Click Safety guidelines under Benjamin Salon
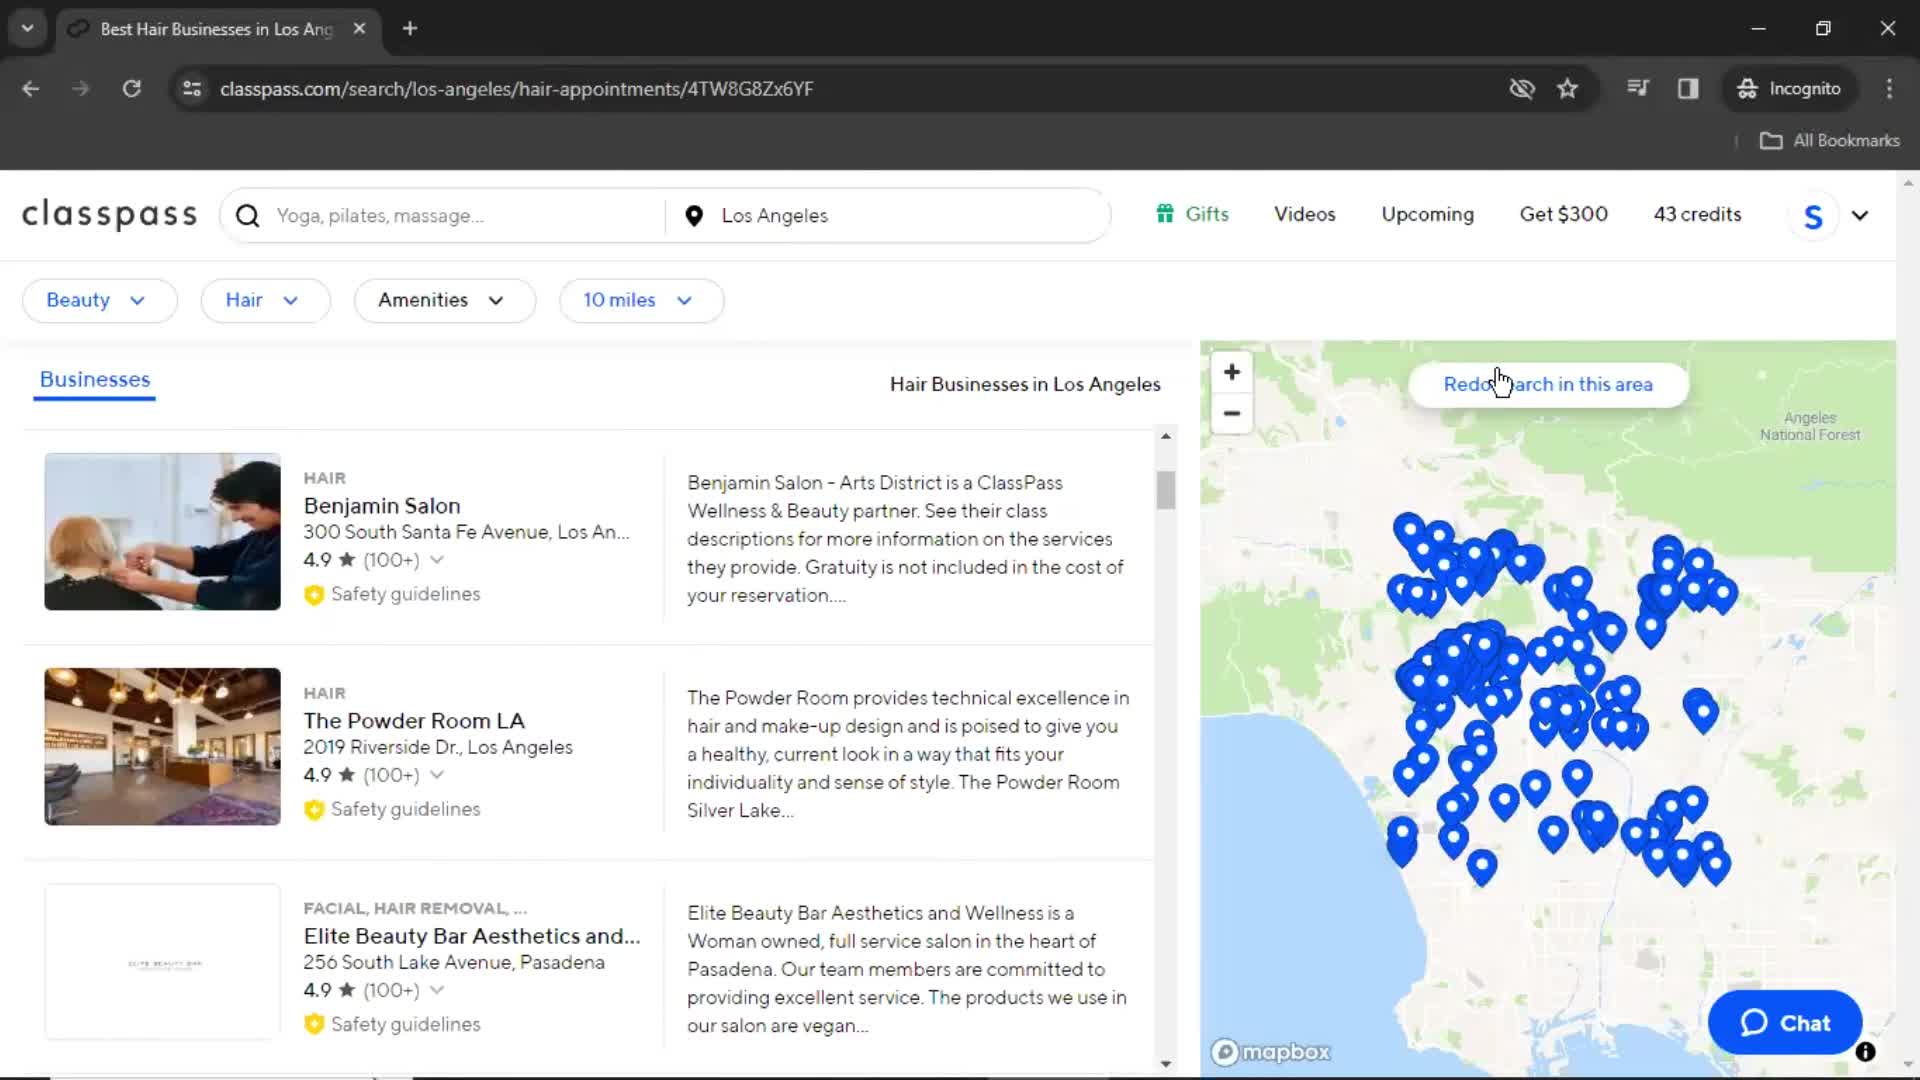1920x1080 pixels. pos(405,595)
